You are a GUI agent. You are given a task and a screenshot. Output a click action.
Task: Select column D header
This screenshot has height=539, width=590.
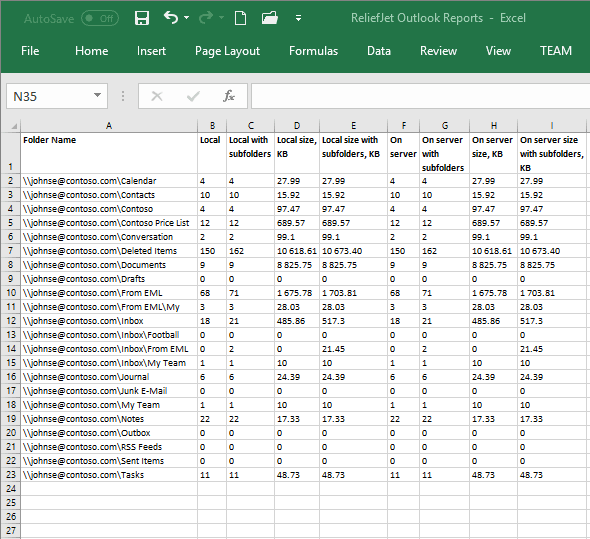pyautogui.click(x=297, y=126)
